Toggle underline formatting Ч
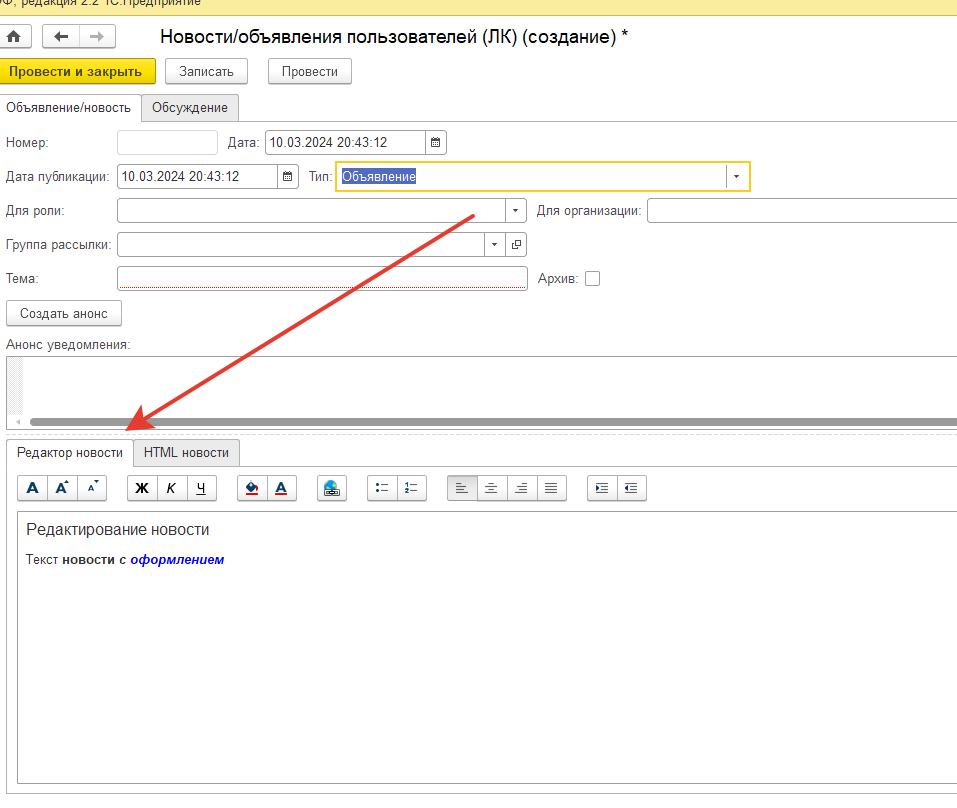 pos(201,488)
